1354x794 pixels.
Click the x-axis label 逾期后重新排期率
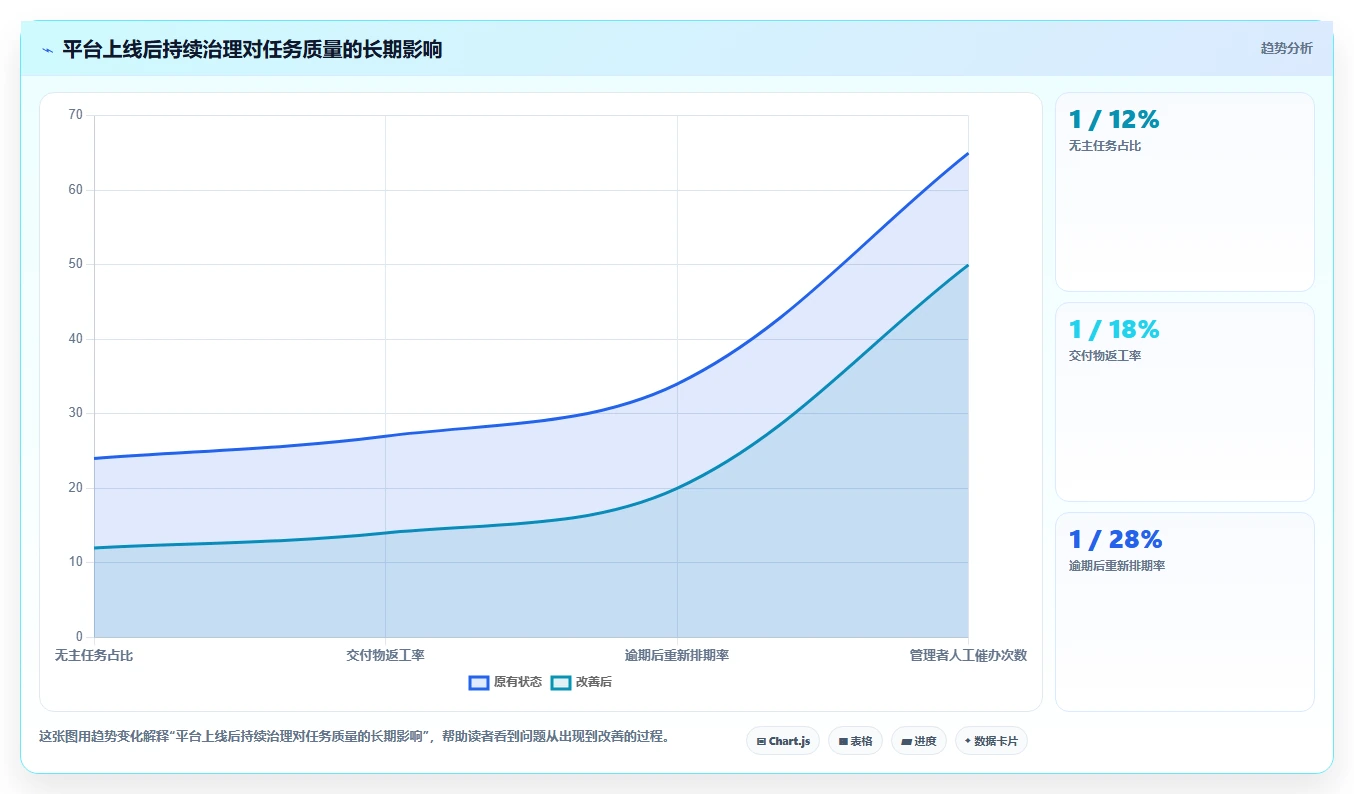(x=677, y=656)
